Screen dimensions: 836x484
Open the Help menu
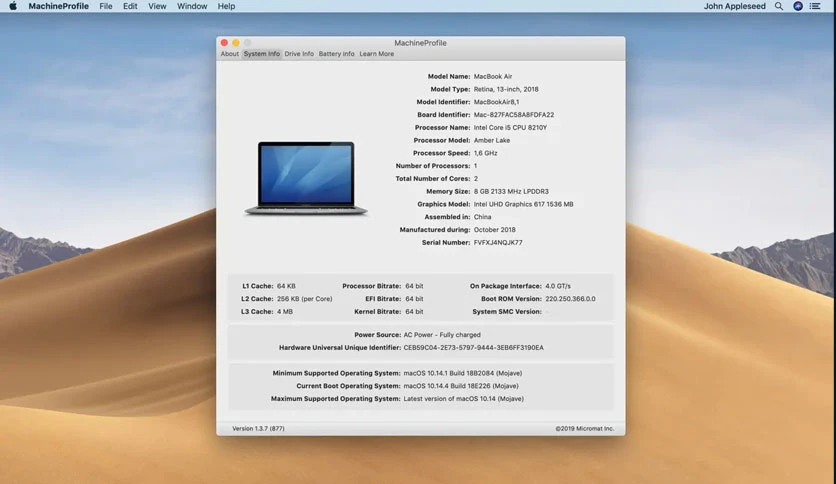coord(226,6)
